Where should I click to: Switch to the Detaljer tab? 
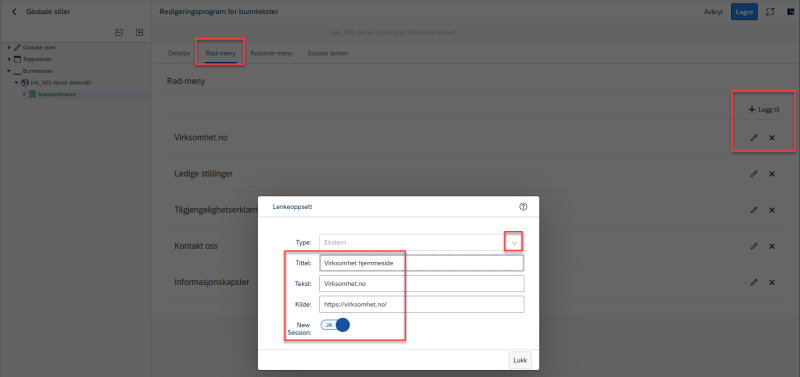tap(180, 53)
